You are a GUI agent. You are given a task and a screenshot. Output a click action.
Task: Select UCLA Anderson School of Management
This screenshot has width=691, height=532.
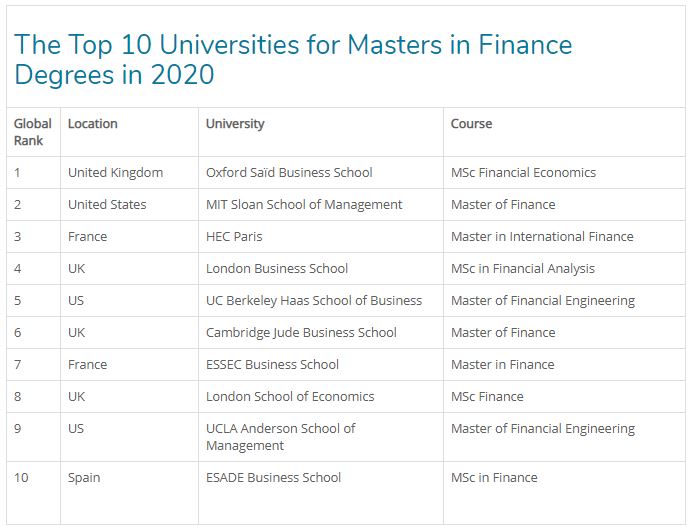pyautogui.click(x=281, y=437)
